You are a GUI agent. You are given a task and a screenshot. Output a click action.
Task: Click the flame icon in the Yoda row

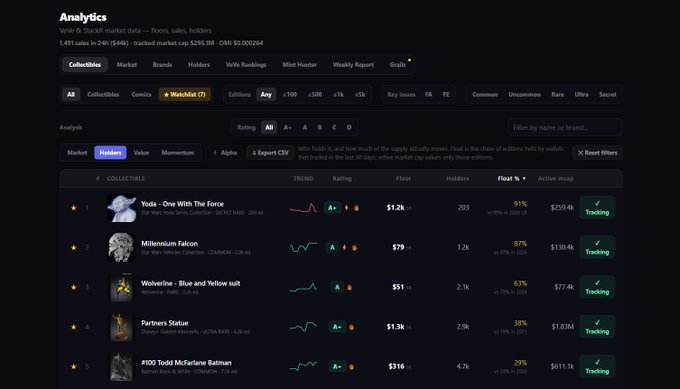point(356,208)
